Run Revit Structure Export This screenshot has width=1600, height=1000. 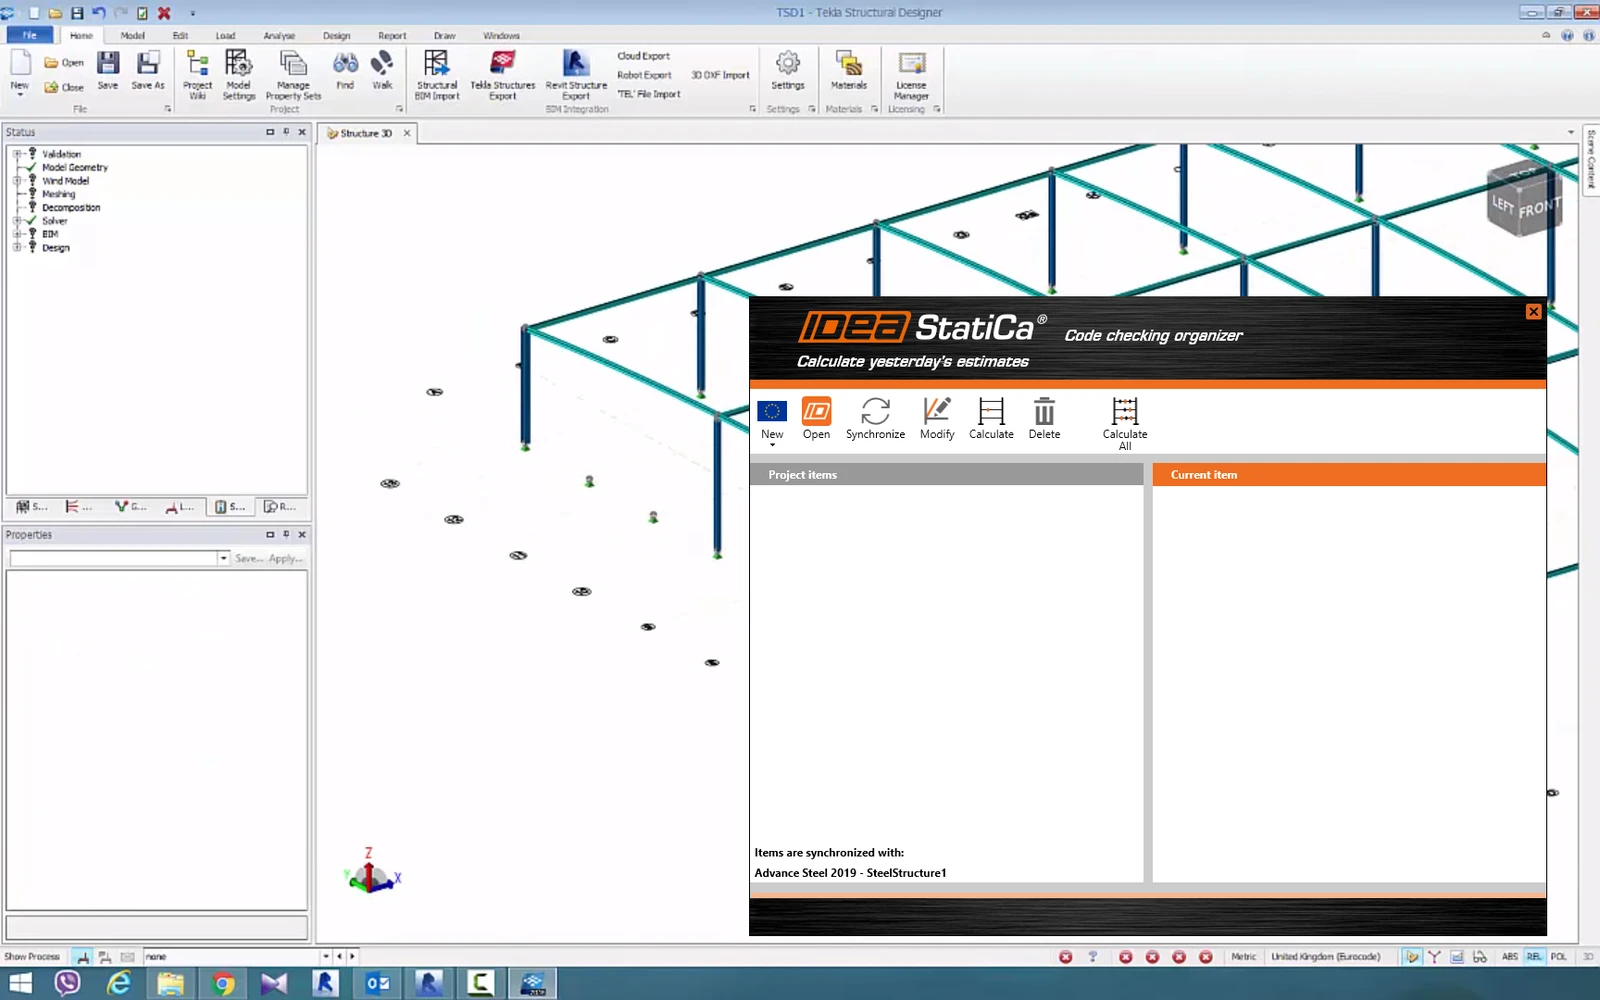click(576, 75)
